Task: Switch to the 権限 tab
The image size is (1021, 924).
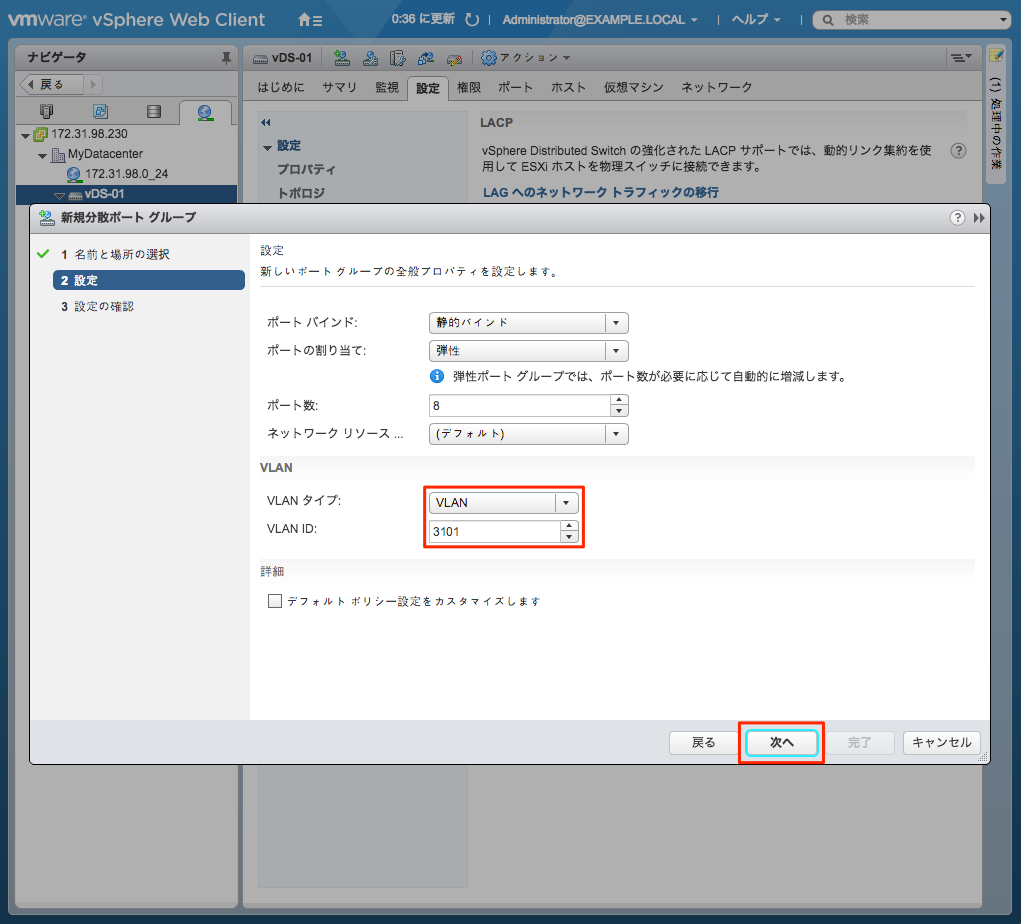Action: [x=469, y=87]
